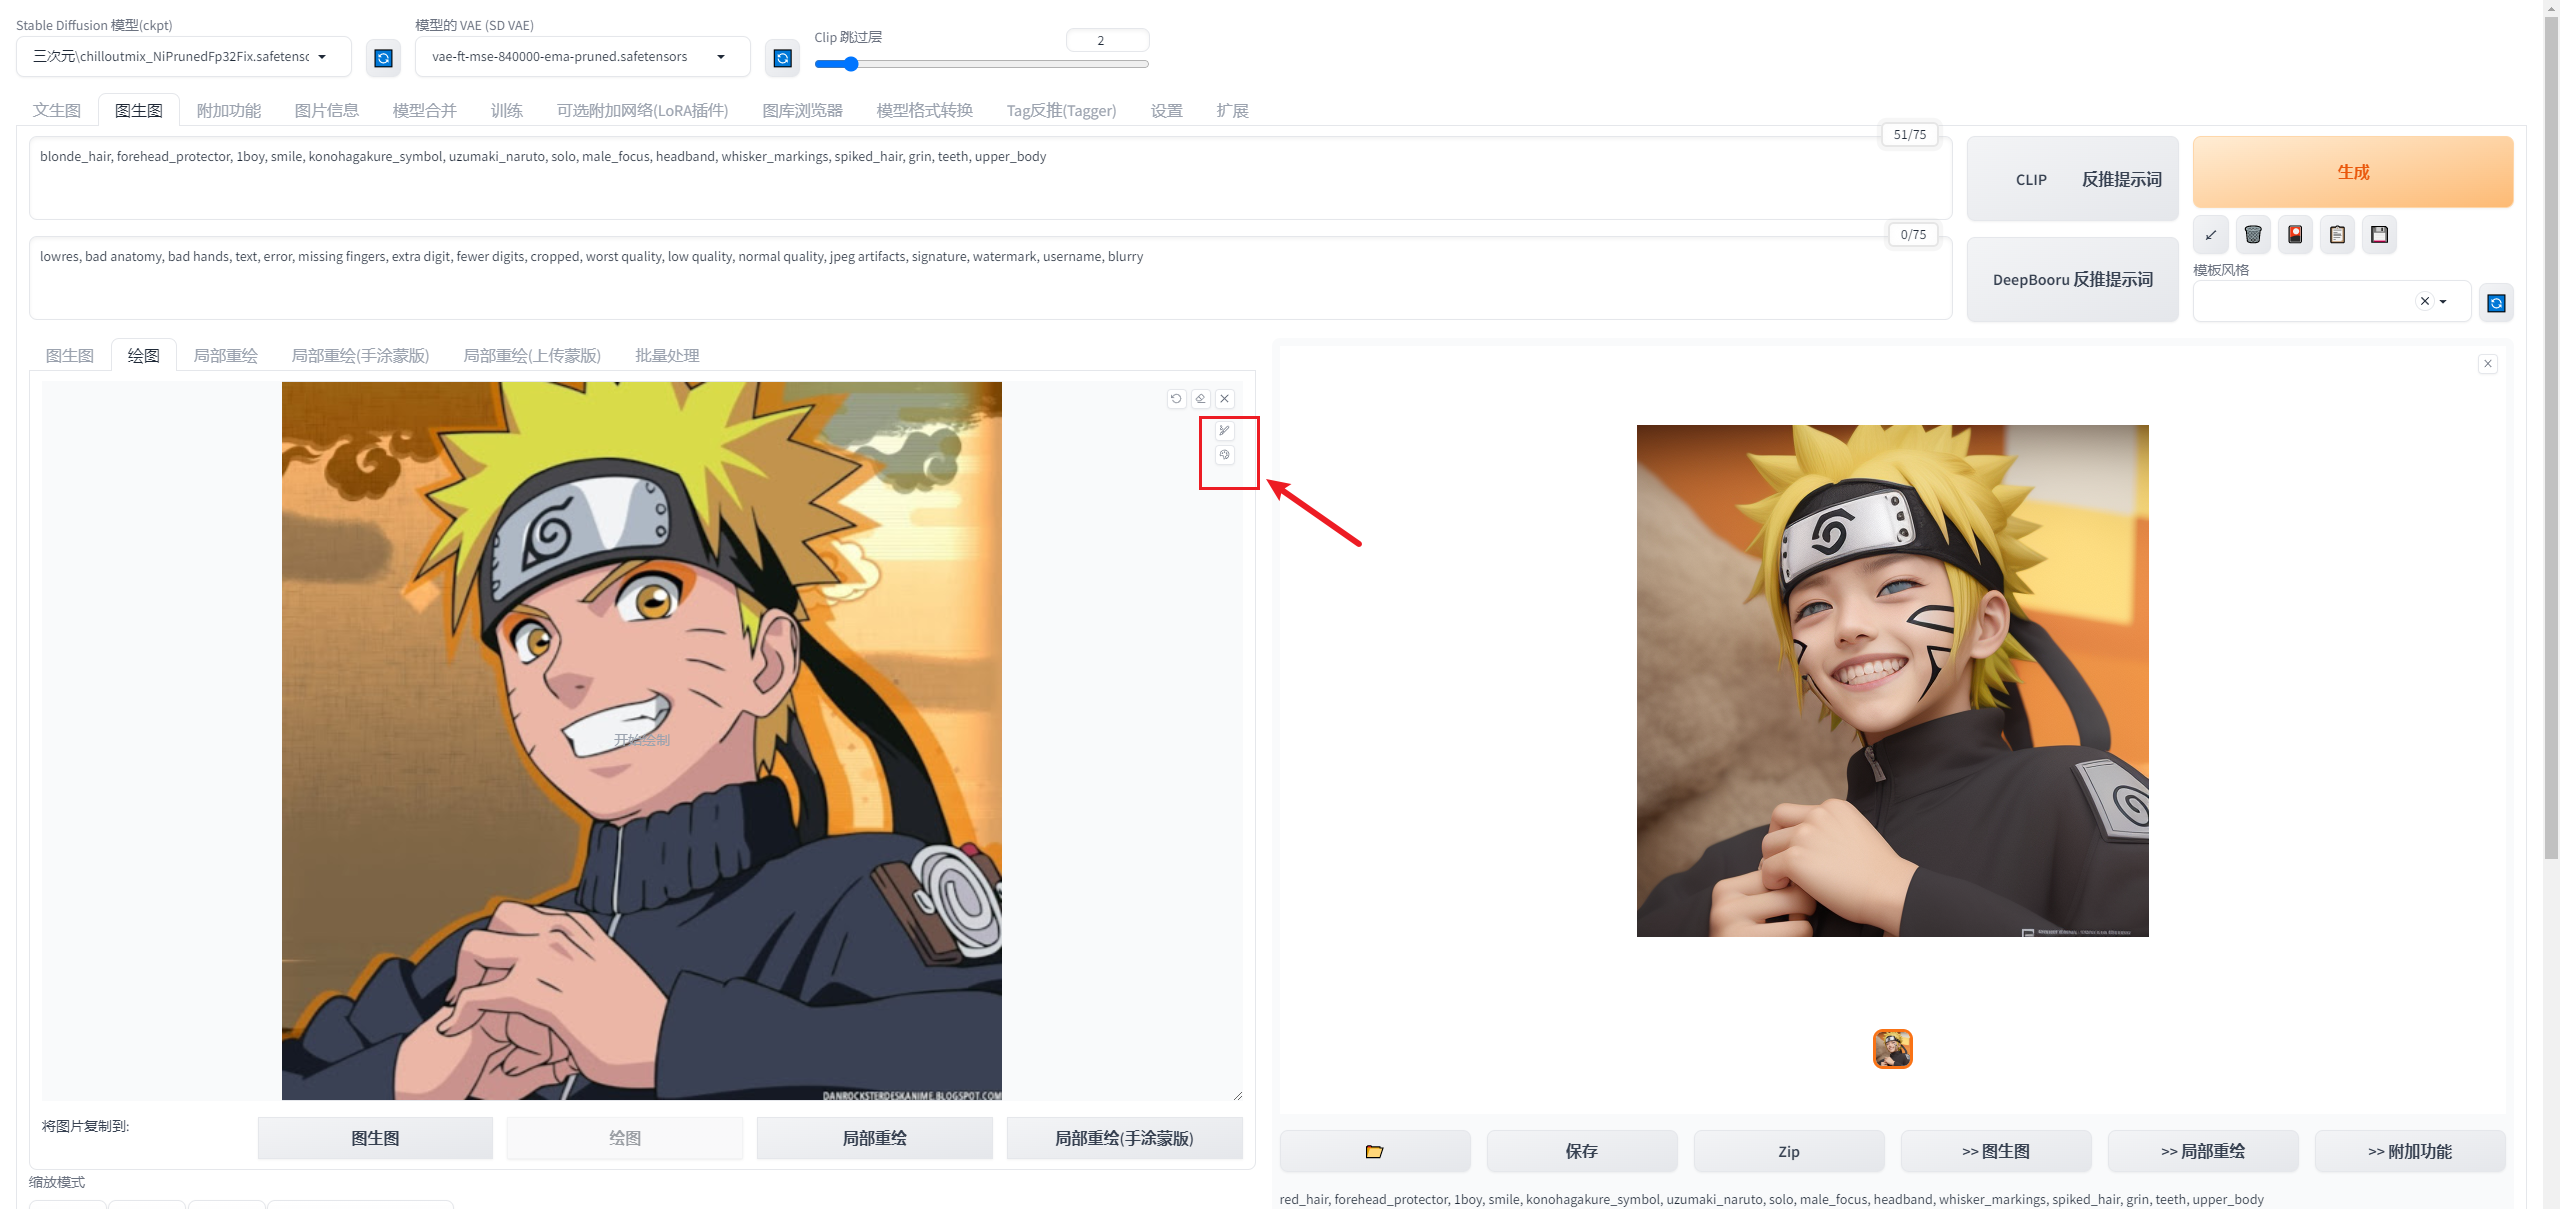Remove the uploaded Naruto sketch image
Viewport: 2560px width, 1209px height.
click(x=1224, y=398)
